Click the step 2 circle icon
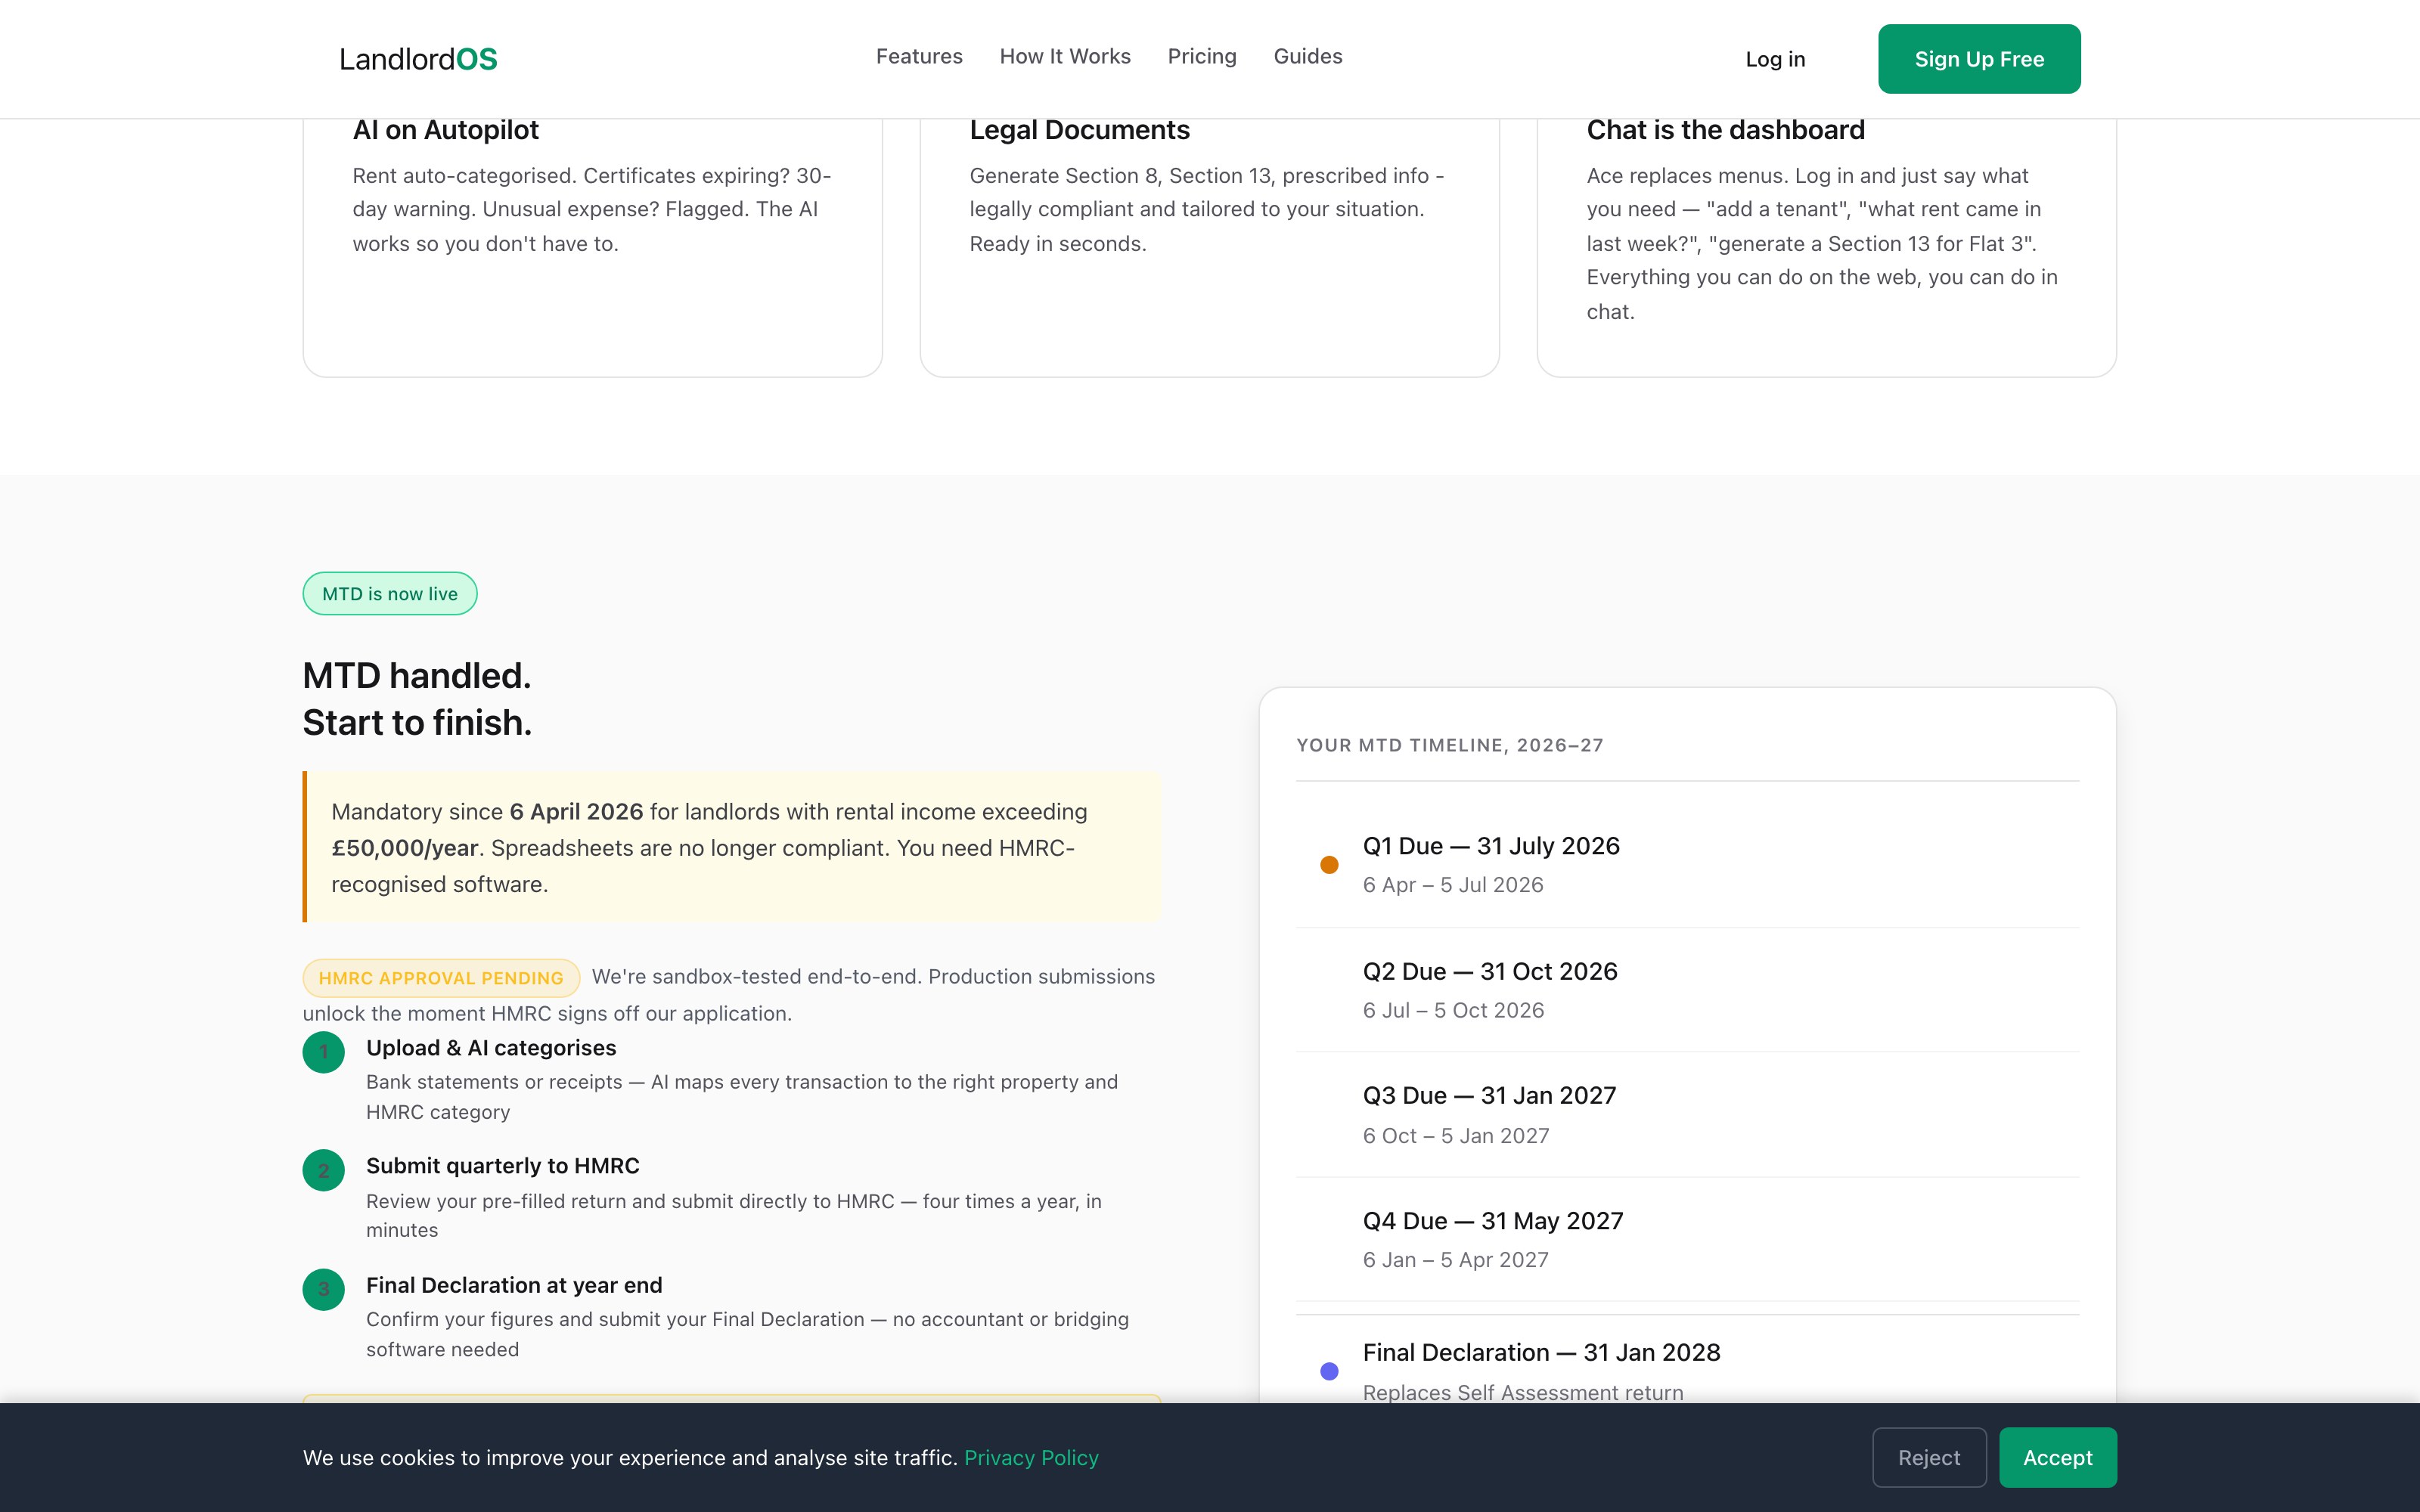The height and width of the screenshot is (1512, 2420). pos(324,1170)
